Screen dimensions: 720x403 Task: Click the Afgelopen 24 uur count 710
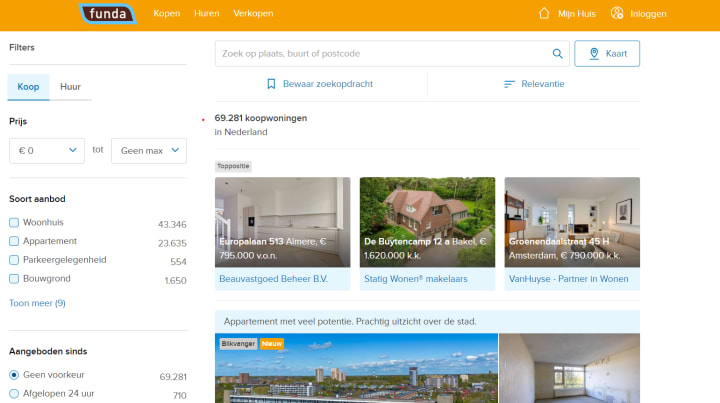(x=180, y=395)
